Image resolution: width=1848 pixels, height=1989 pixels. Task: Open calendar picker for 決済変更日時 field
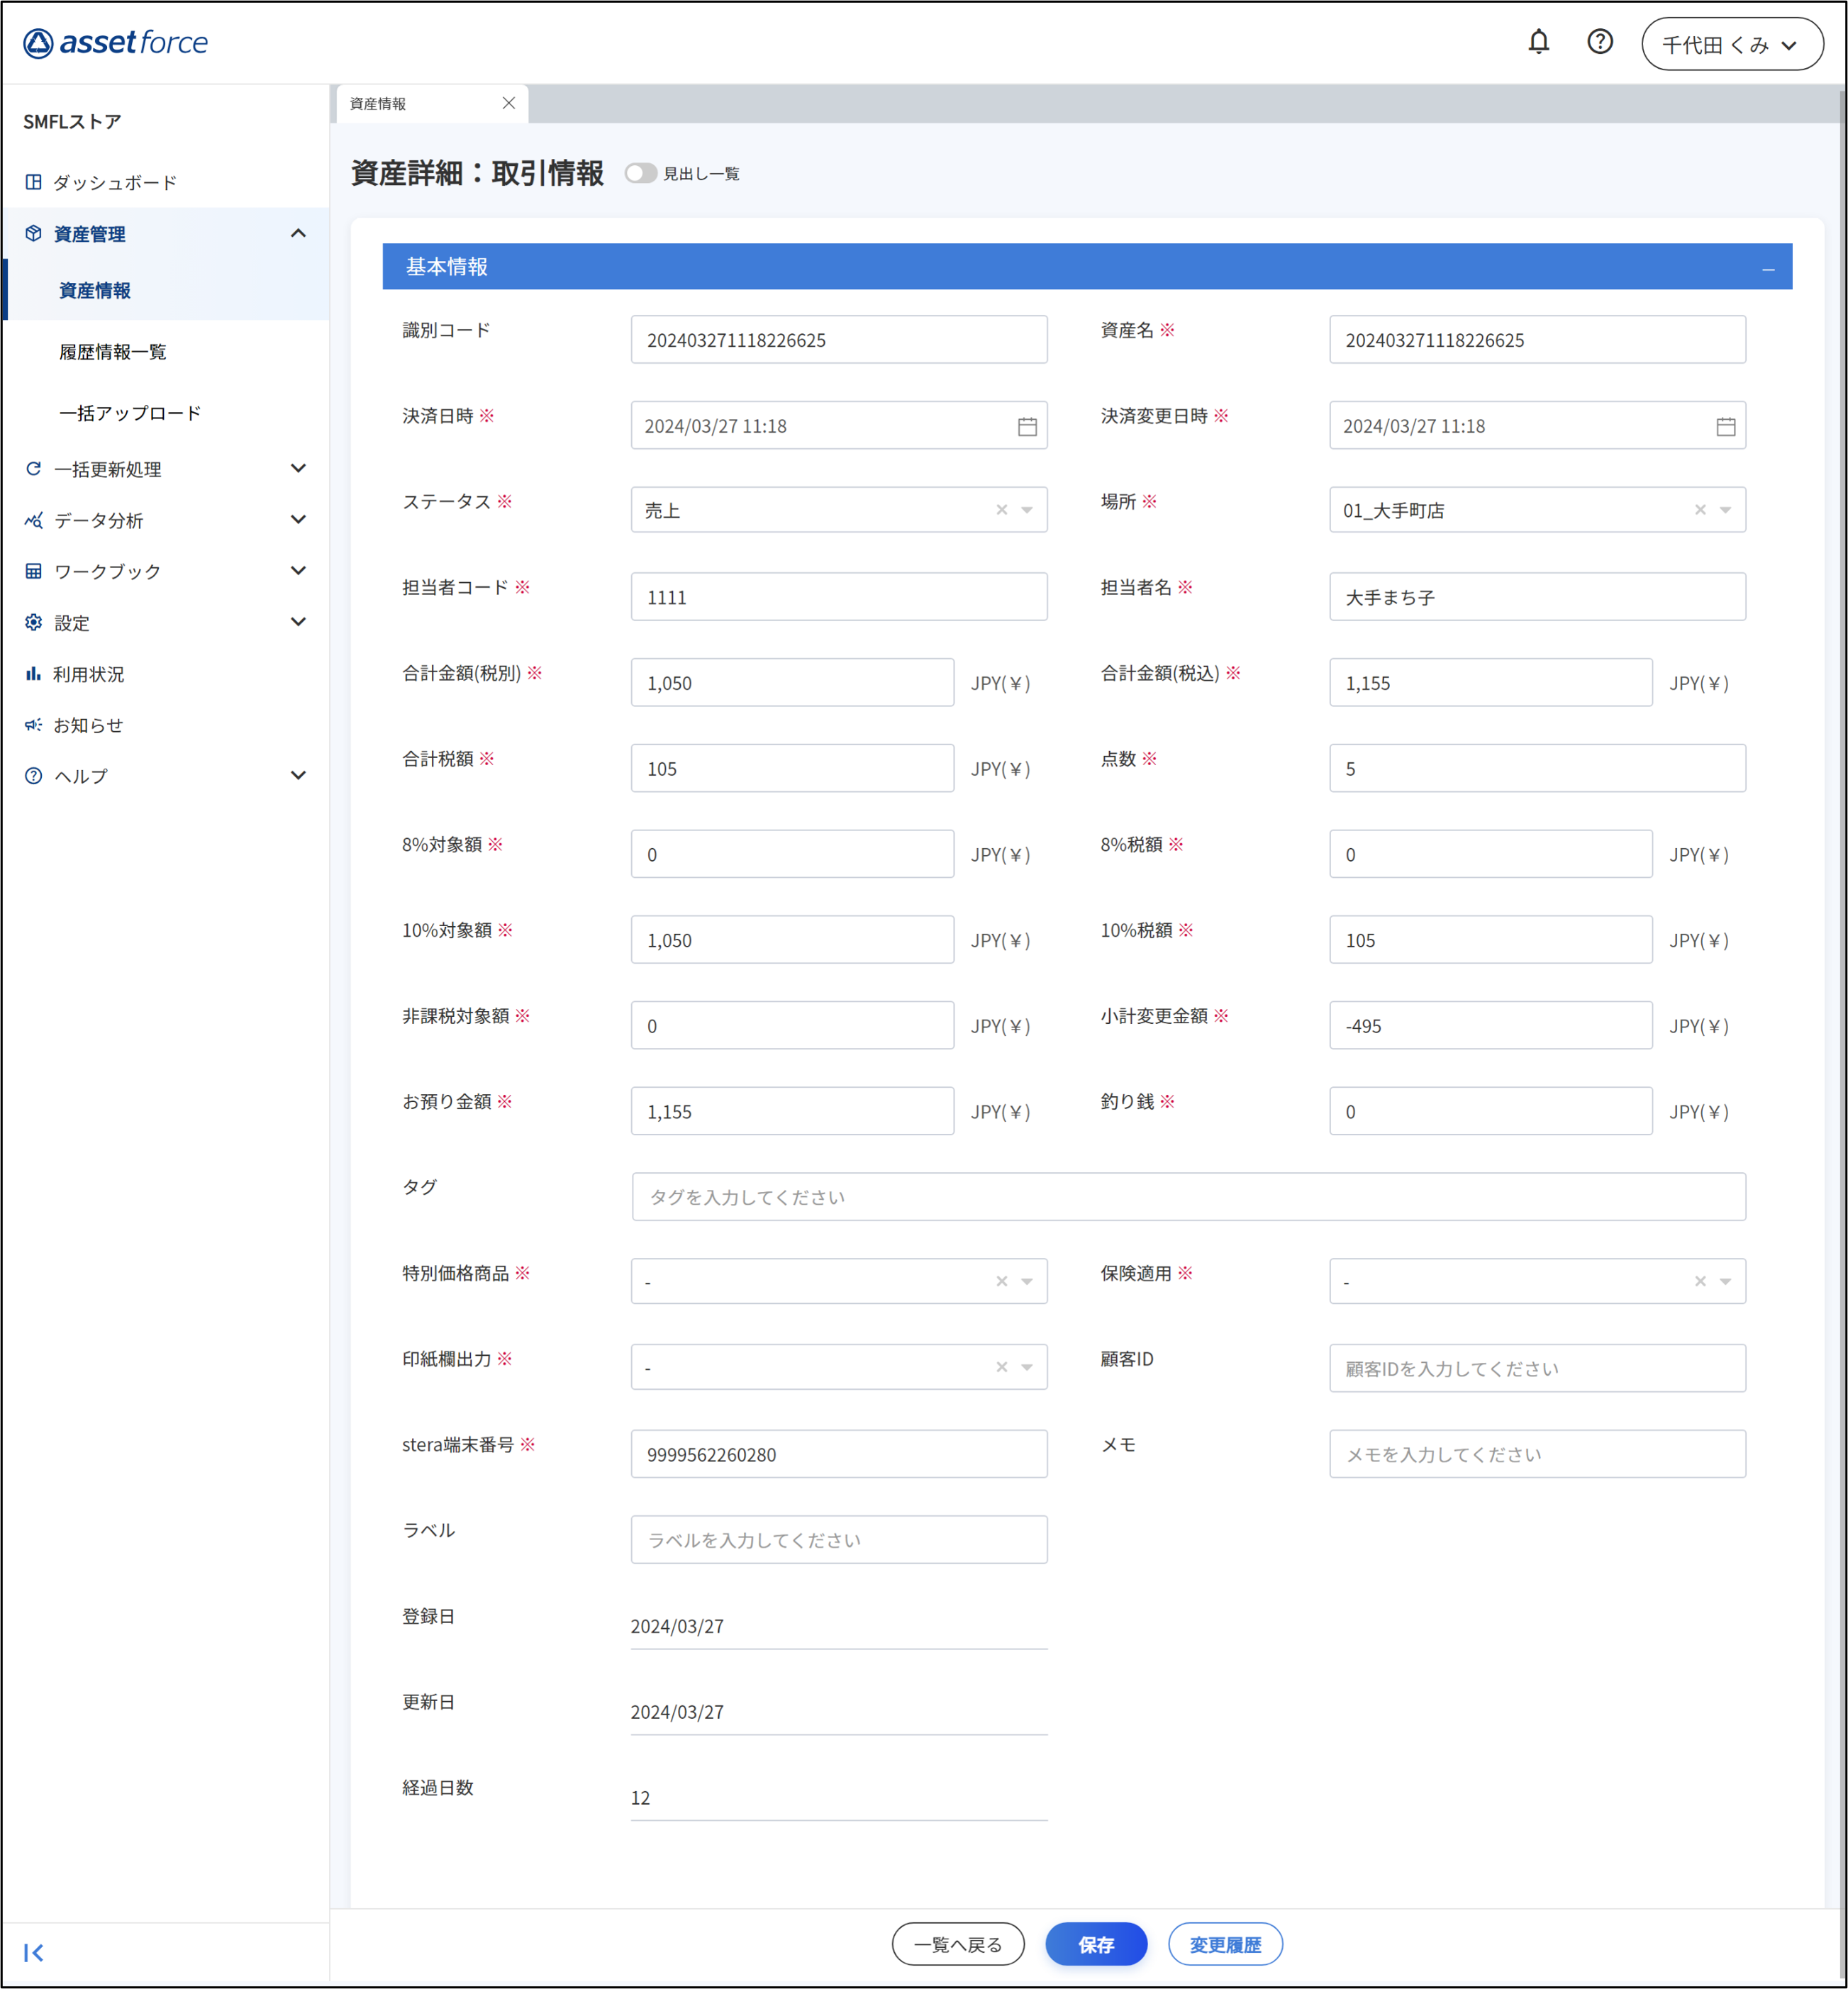point(1725,427)
